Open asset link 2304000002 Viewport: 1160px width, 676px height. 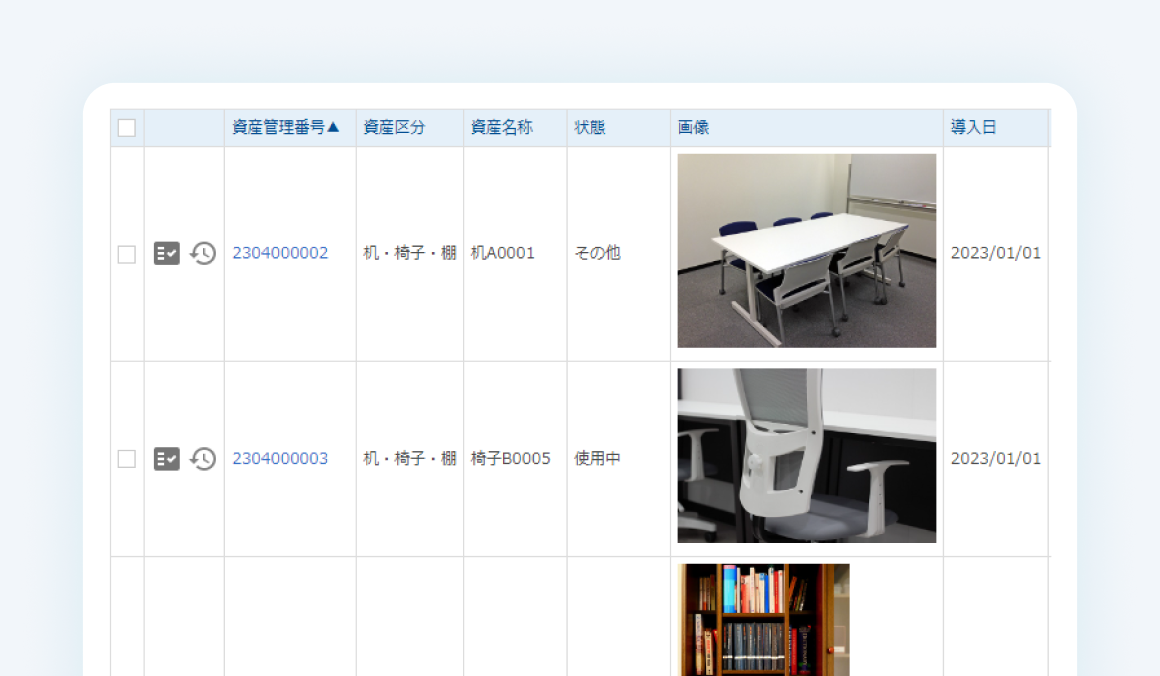pyautogui.click(x=280, y=253)
